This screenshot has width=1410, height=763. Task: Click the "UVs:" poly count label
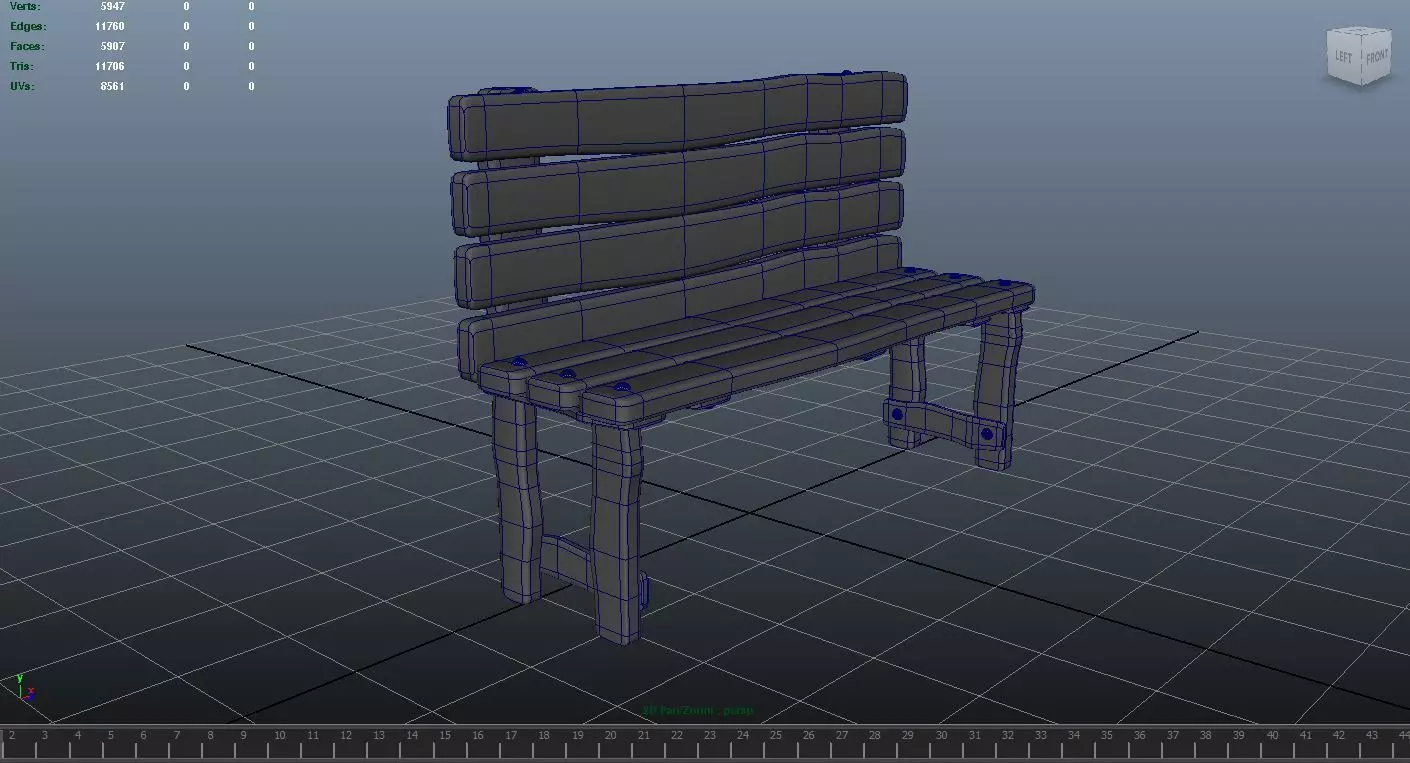pyautogui.click(x=23, y=86)
